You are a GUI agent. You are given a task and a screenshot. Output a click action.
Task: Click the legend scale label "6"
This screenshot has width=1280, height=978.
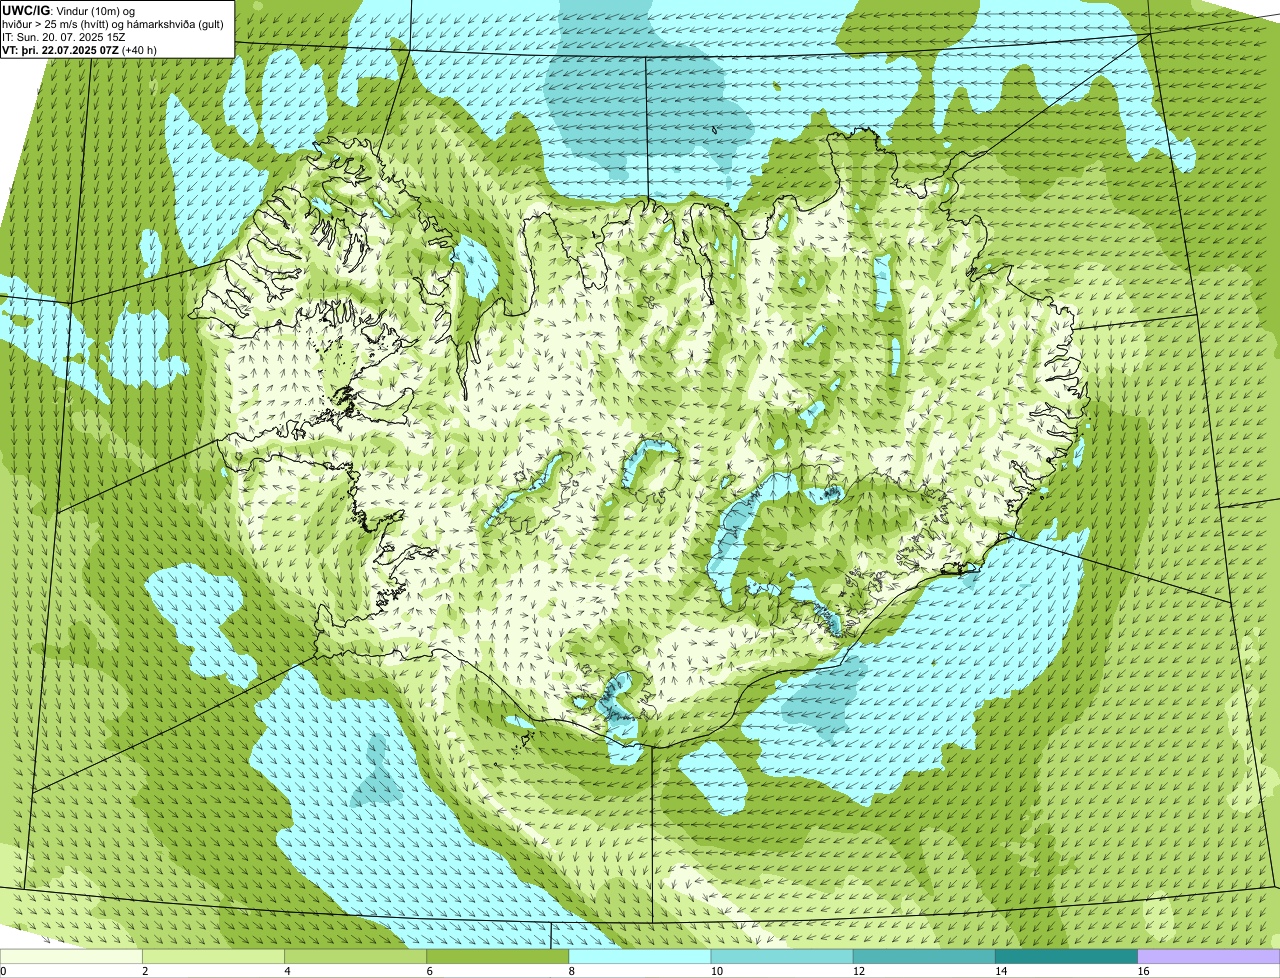click(429, 971)
